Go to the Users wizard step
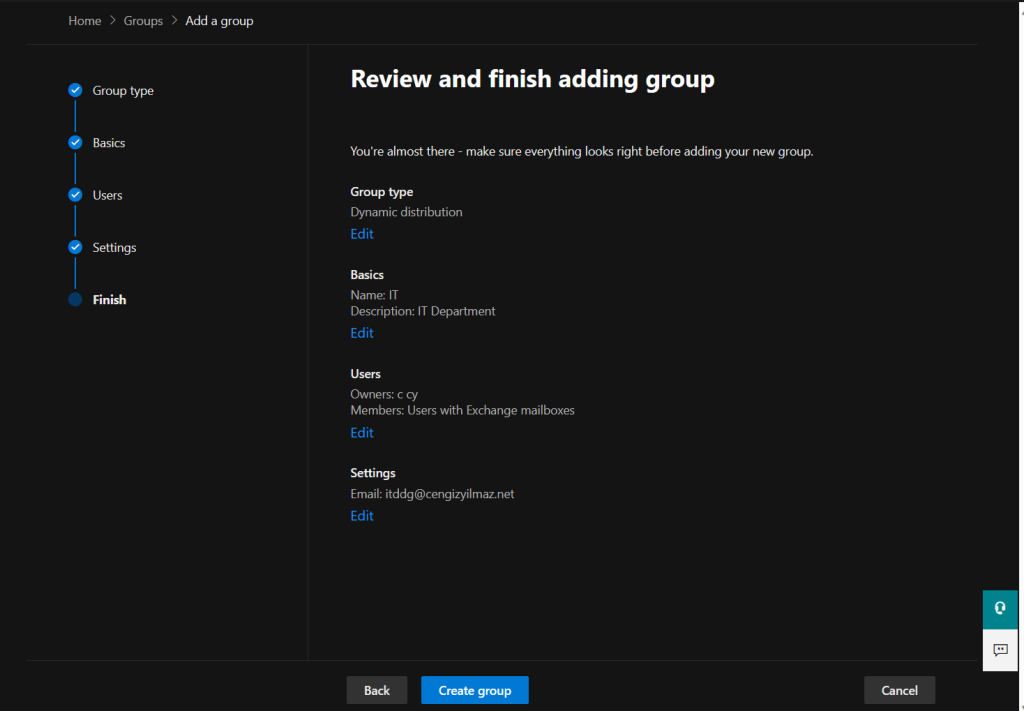Image resolution: width=1024 pixels, height=711 pixels. [107, 195]
